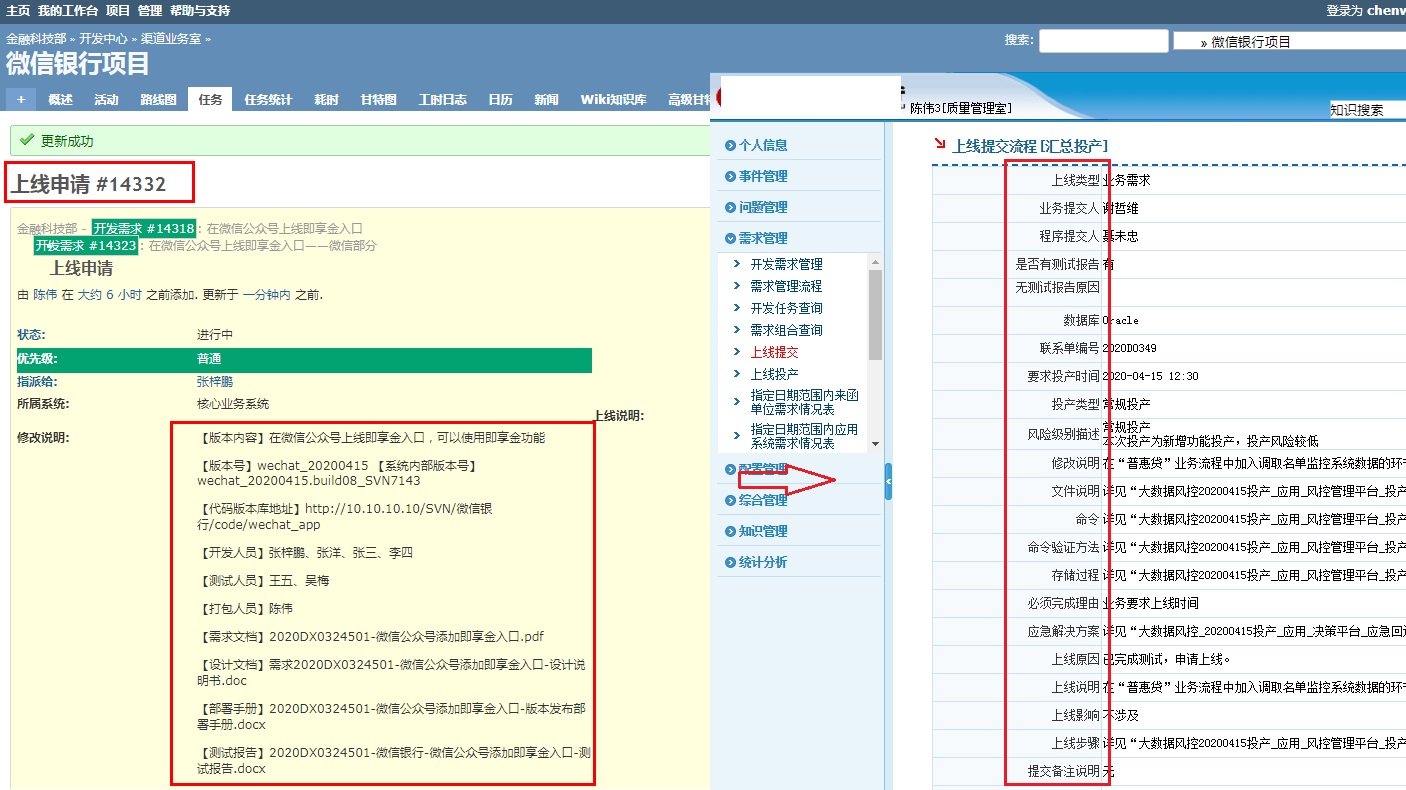Switch to the 日历 tab
Screen dimensions: 1406x790
click(500, 99)
